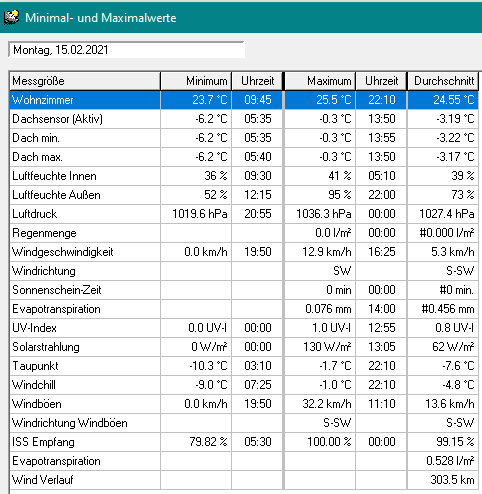Image resolution: width=482 pixels, height=494 pixels.
Task: Select the ISS Empfang row
Action: click(x=244, y=442)
